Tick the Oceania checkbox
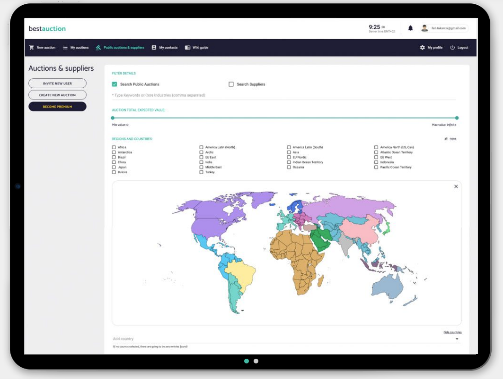Screen dimensions: 503x379 (289, 167)
